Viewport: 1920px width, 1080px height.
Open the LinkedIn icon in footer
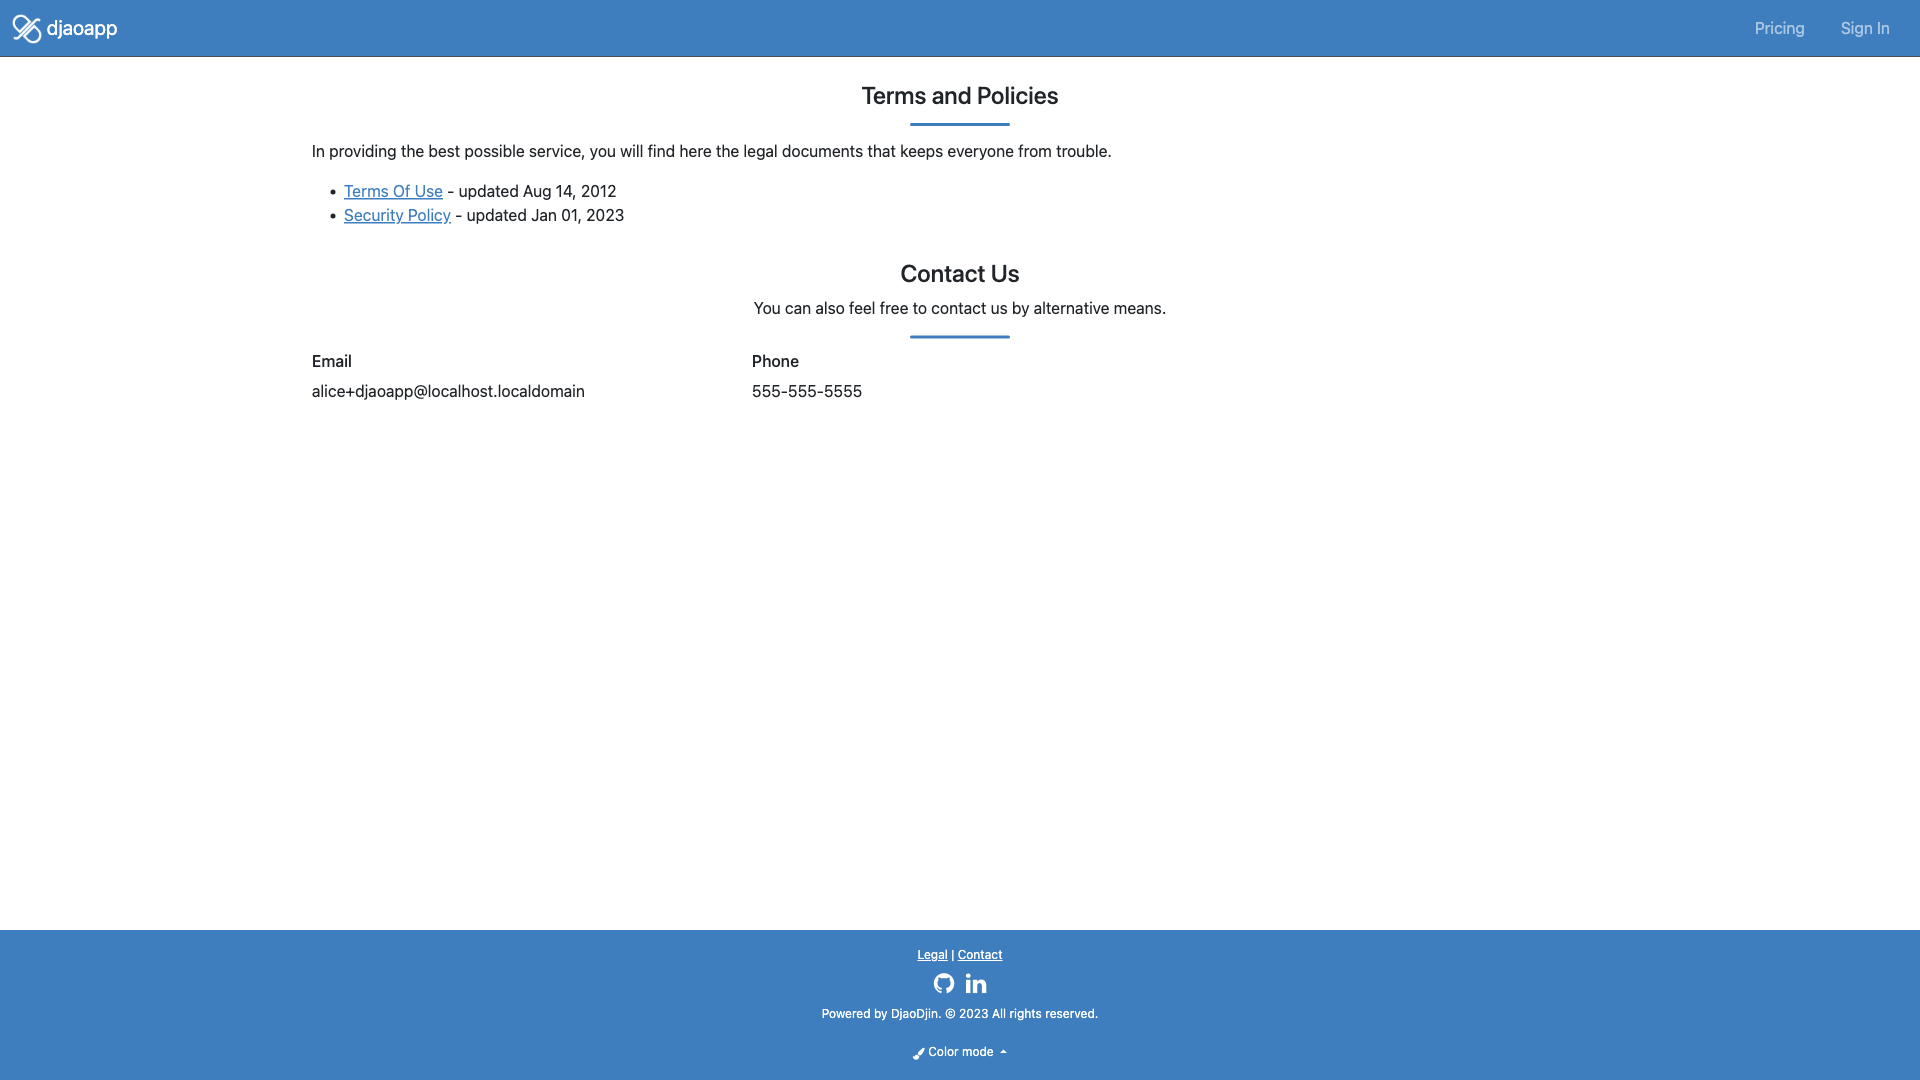[976, 984]
